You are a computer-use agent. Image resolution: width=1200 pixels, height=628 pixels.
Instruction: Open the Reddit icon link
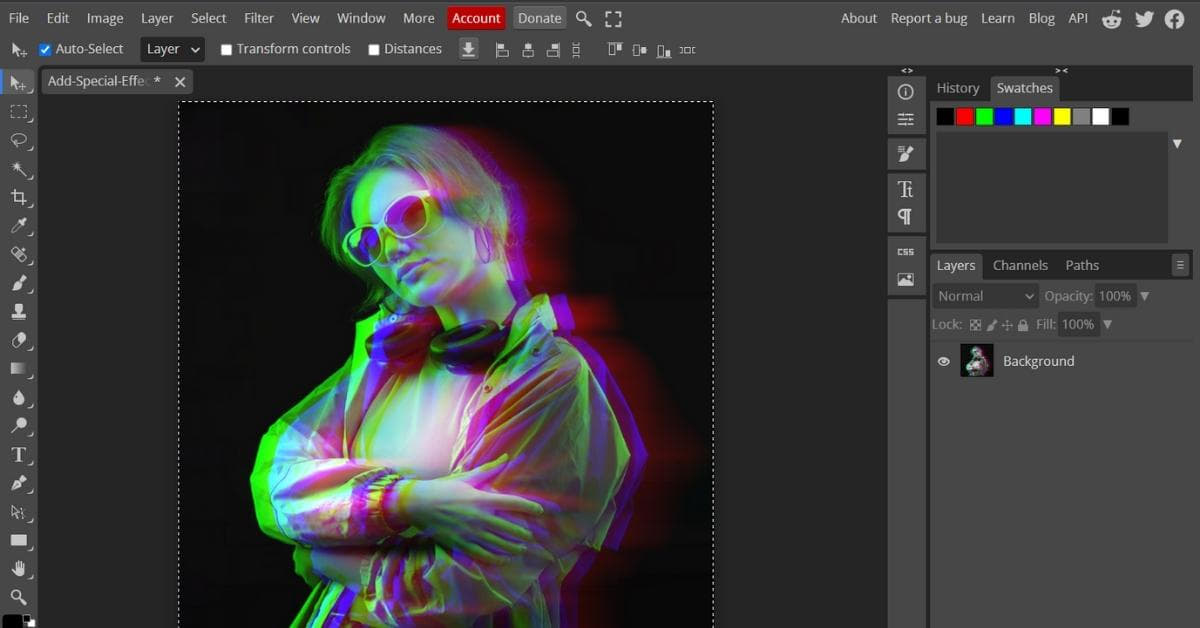tap(1111, 18)
